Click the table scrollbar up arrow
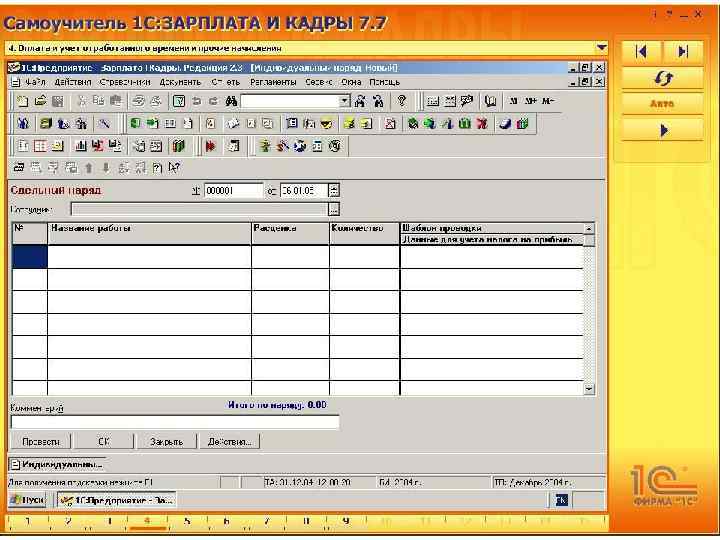Image resolution: width=720 pixels, height=540 pixels. (x=589, y=228)
